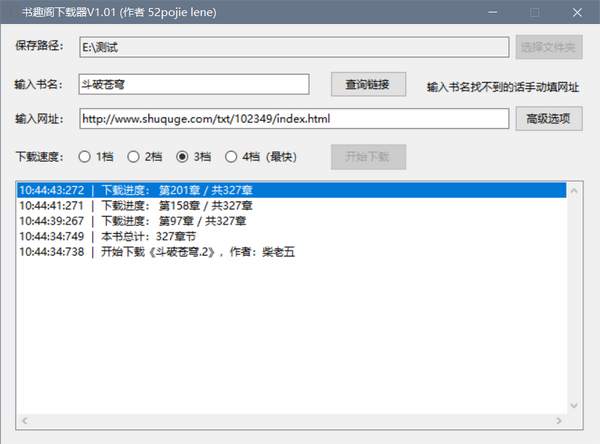
Task: Click the log's scroll-left arrow
Action: click(24, 421)
